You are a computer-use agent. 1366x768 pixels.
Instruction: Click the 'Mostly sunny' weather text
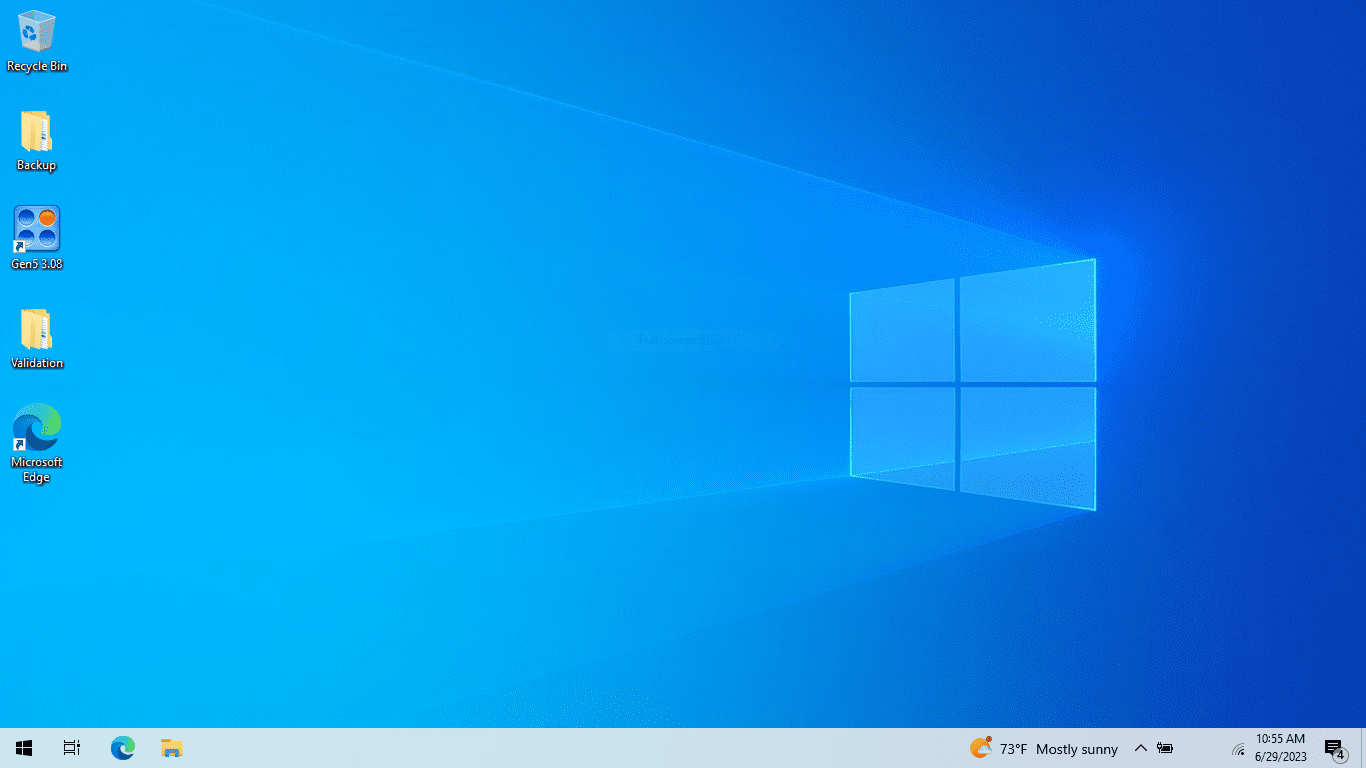[x=1077, y=749]
